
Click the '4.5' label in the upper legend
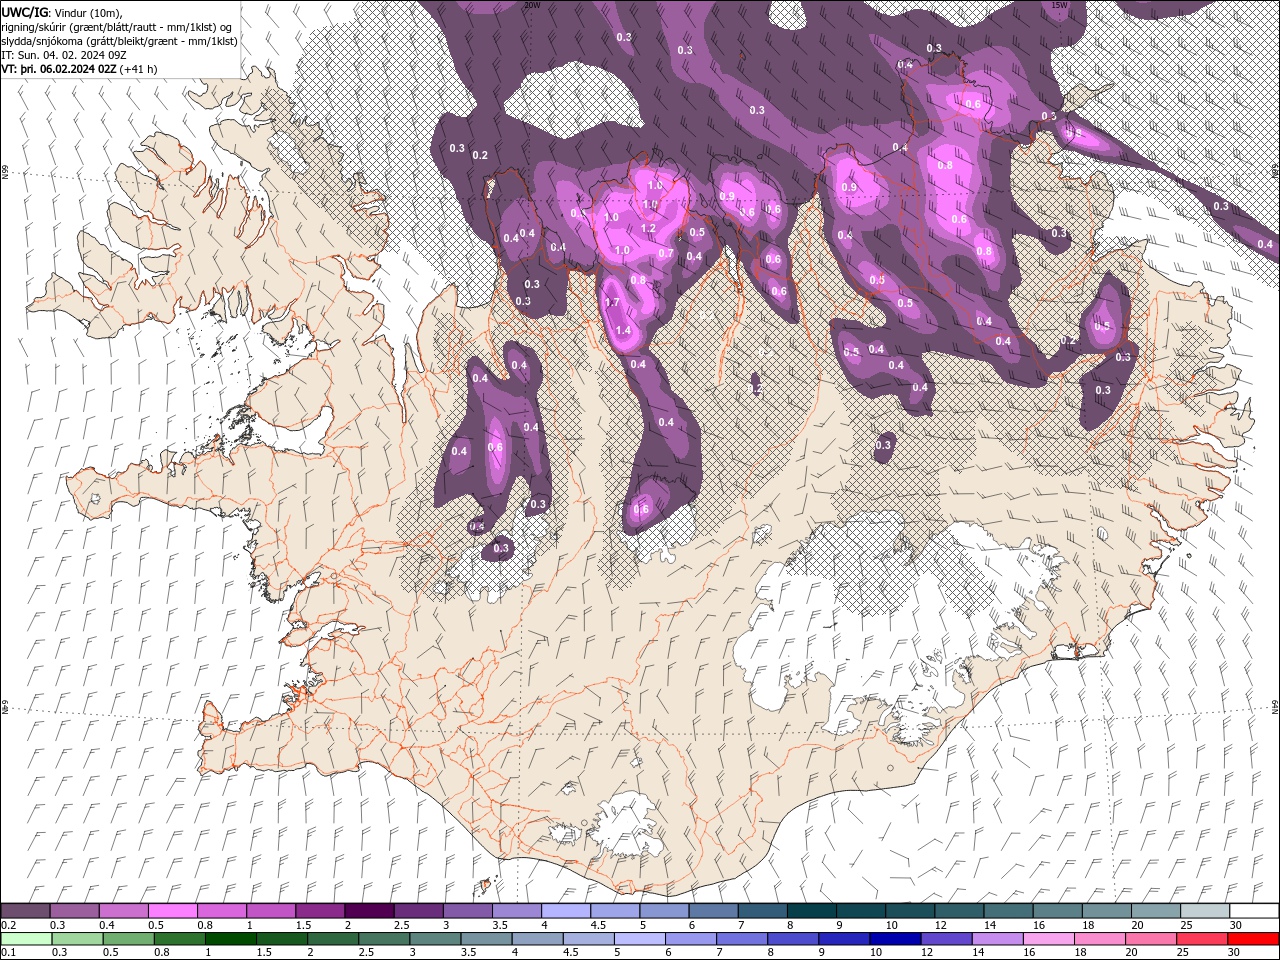point(599,925)
